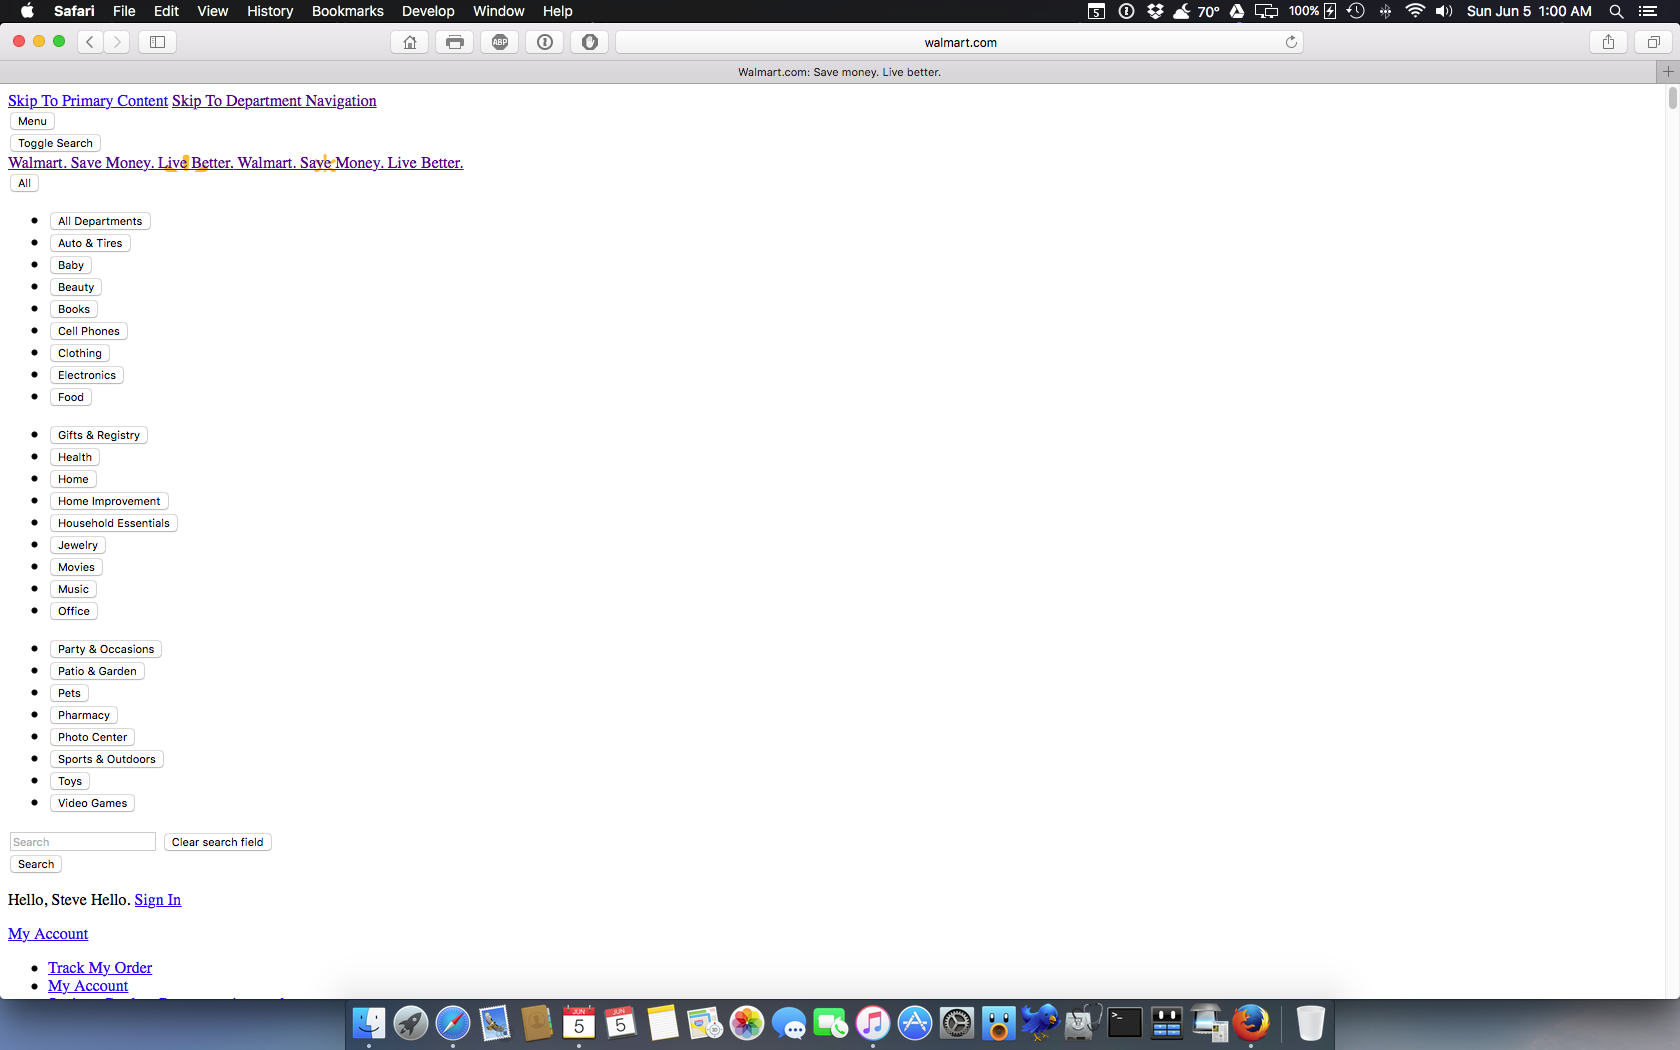The height and width of the screenshot is (1050, 1680).
Task: Open Photos from the Dock
Action: click(x=747, y=1023)
